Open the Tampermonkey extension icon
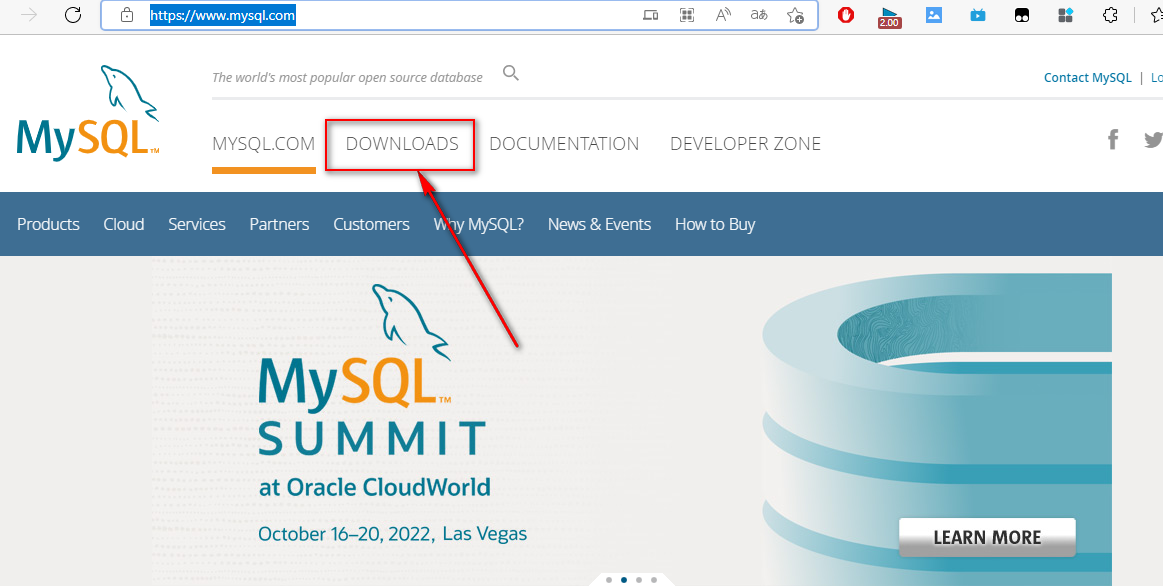This screenshot has height=587, width=1163. (1022, 15)
